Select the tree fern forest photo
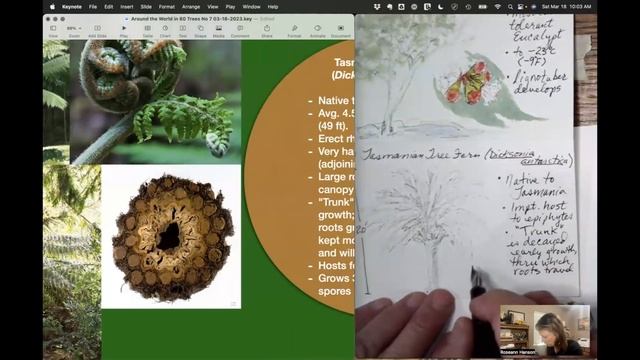The image size is (640, 360). pyautogui.click(x=72, y=261)
